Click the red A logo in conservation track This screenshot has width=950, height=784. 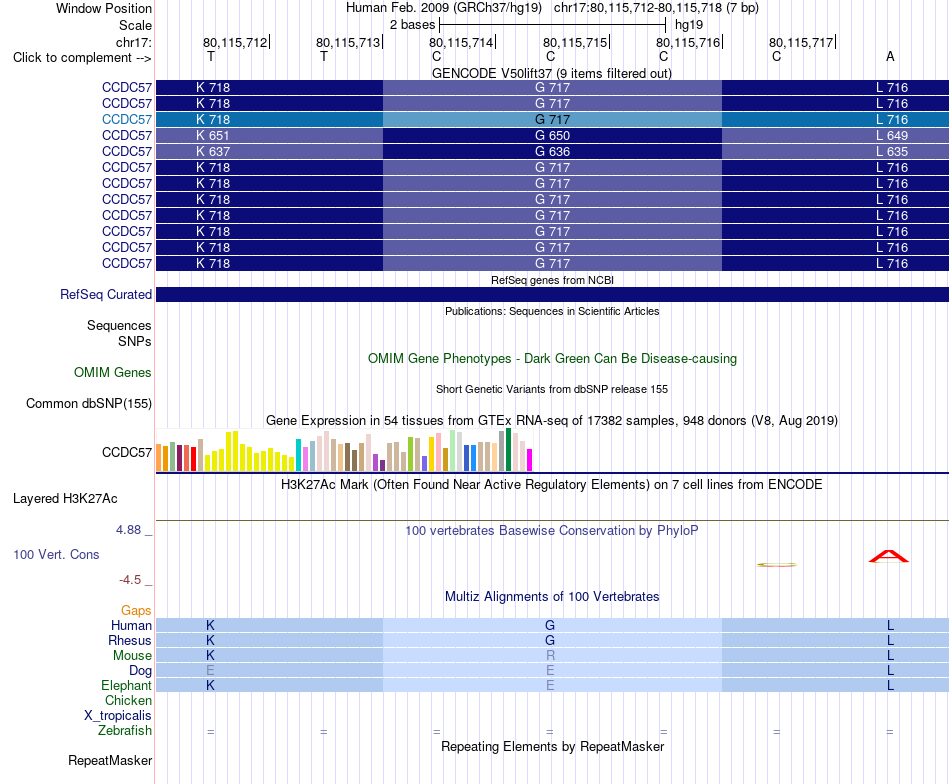[889, 556]
